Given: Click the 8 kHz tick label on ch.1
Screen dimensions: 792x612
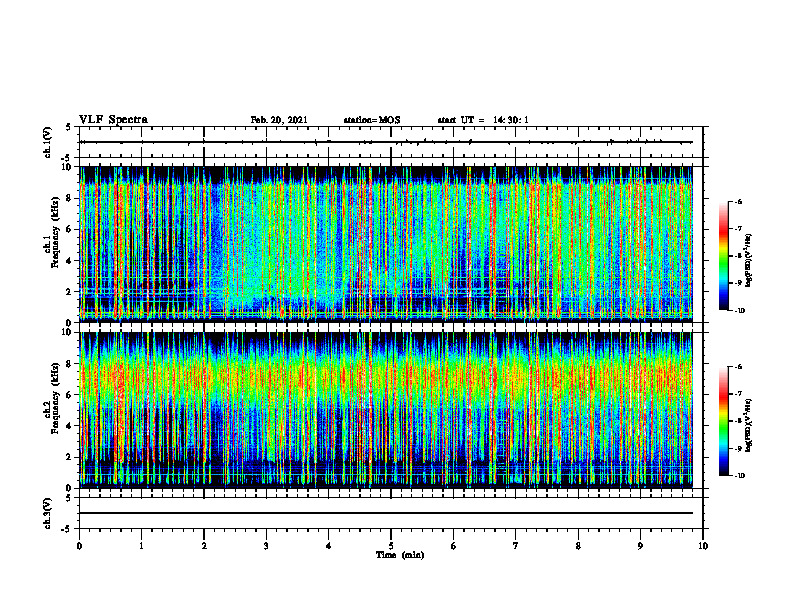Looking at the screenshot, I should [70, 198].
